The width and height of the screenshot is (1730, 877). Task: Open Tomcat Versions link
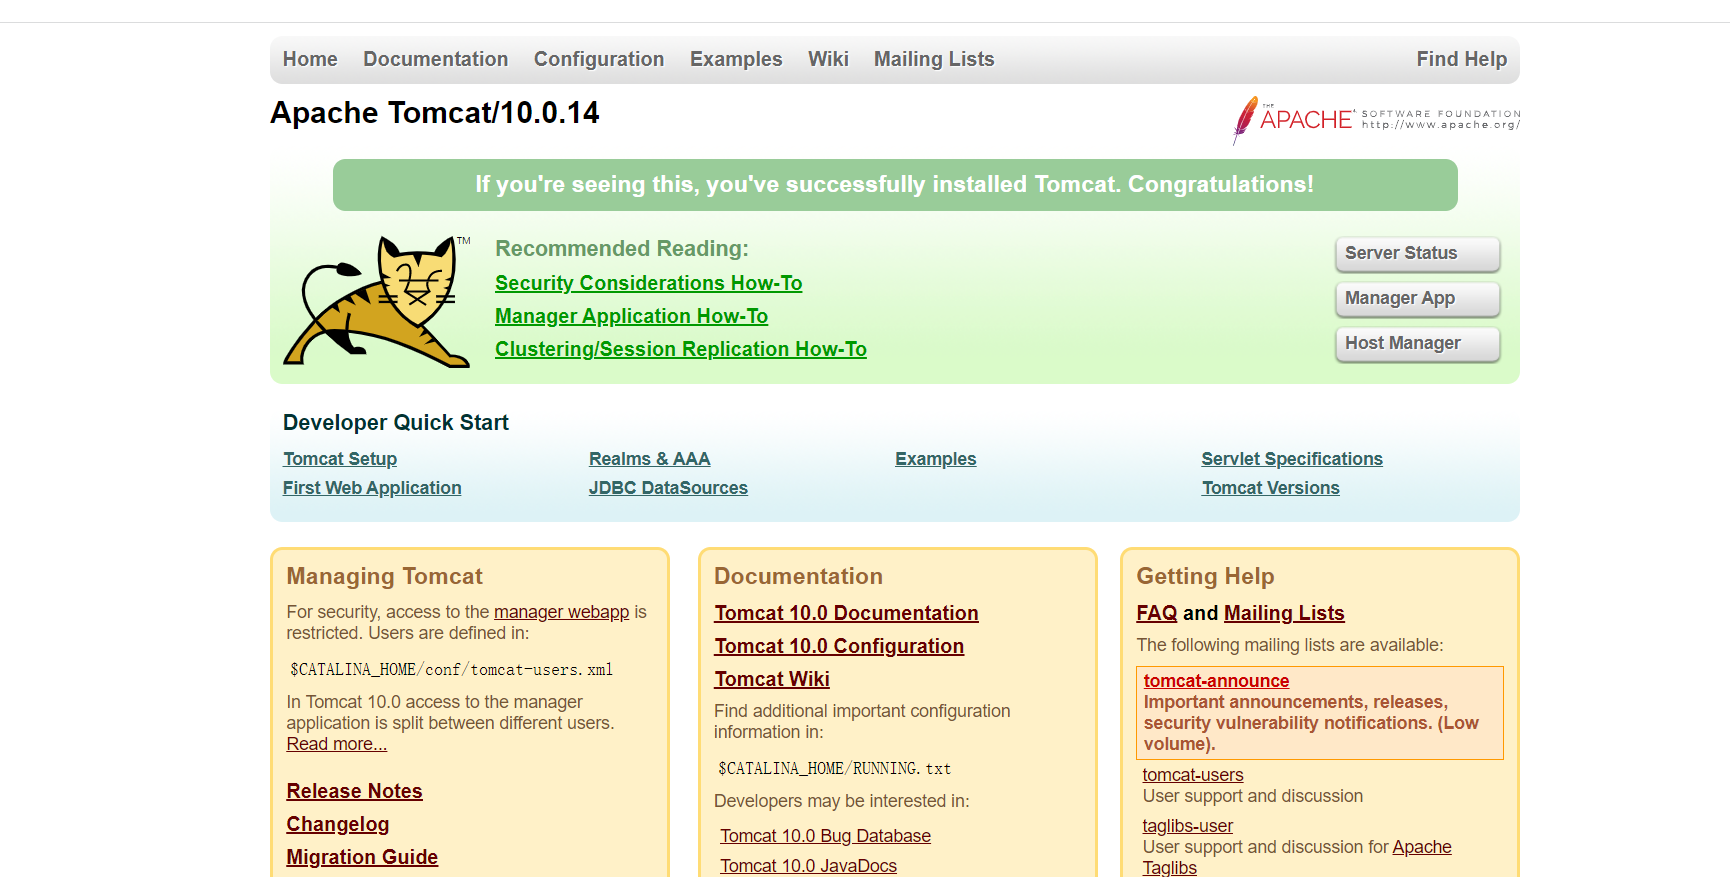click(1271, 488)
